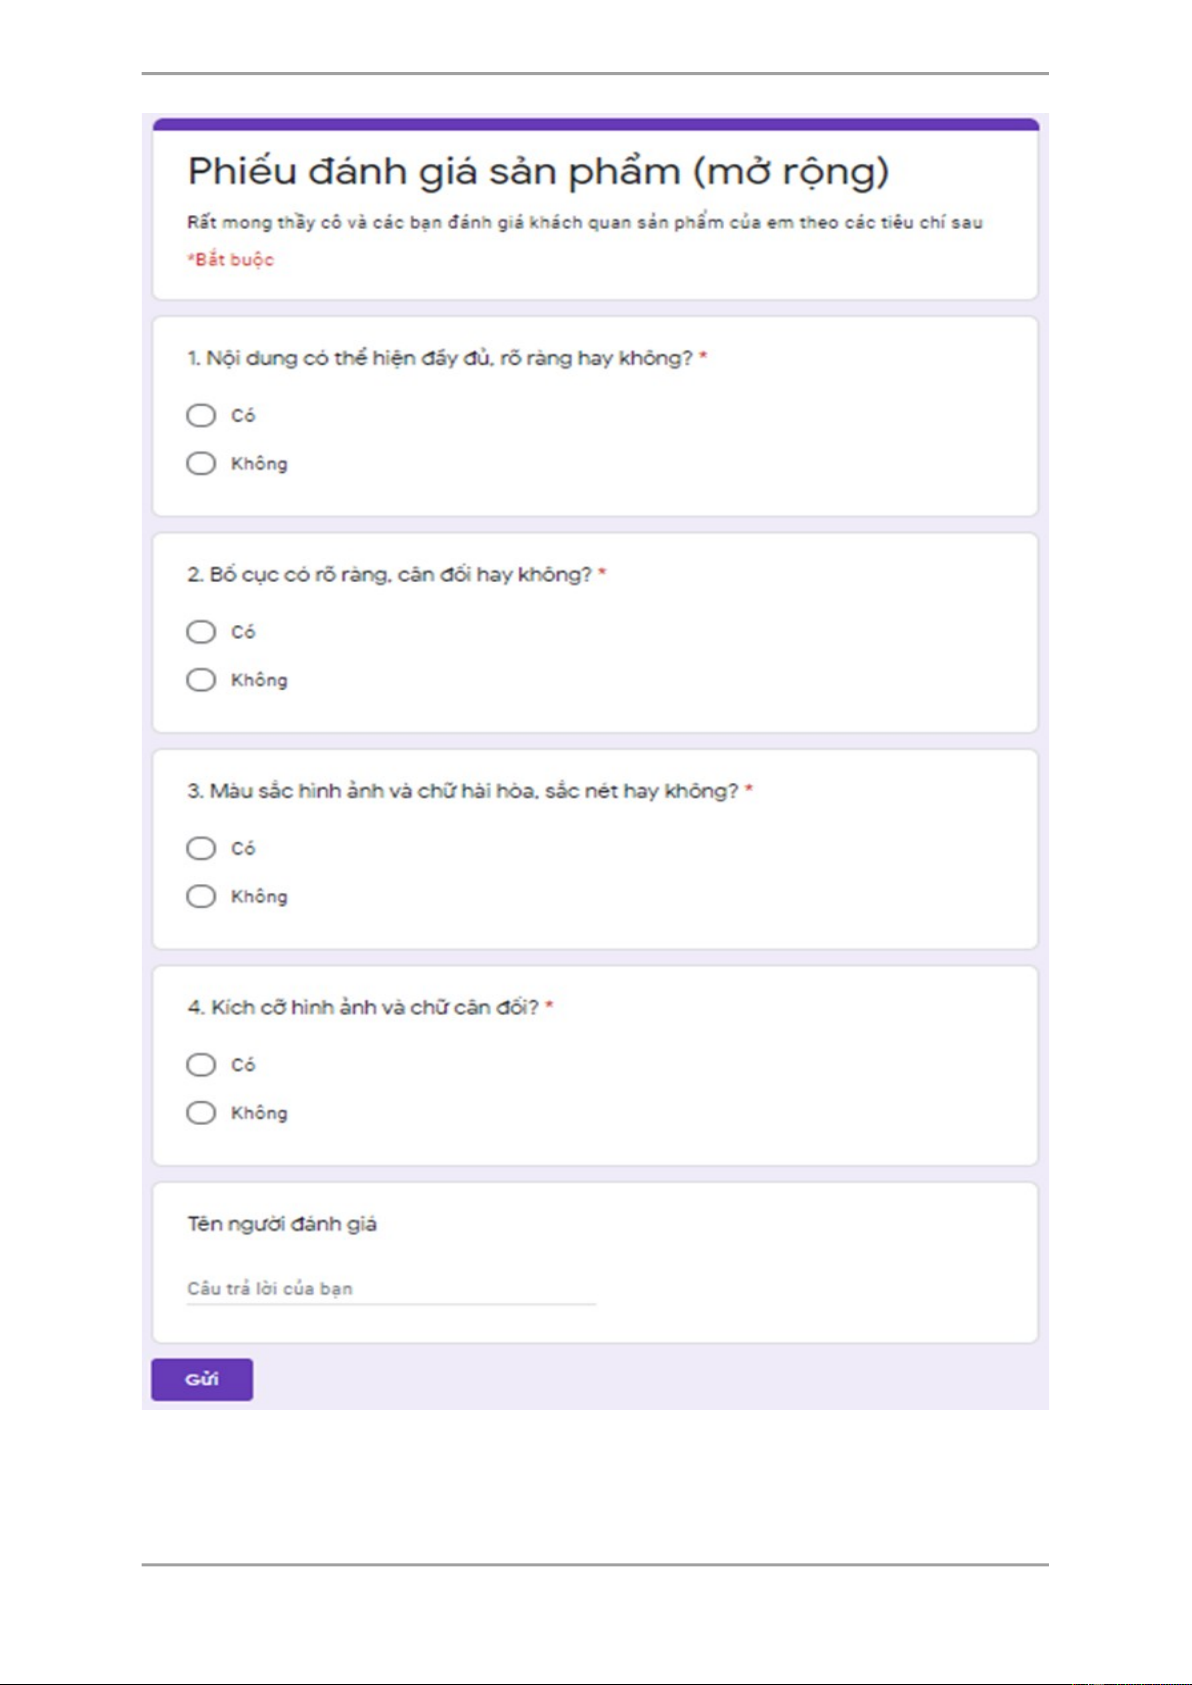This screenshot has height=1685, width=1192.
Task: Click the red "*Bắt buộc" required note
Action: pyautogui.click(x=230, y=260)
